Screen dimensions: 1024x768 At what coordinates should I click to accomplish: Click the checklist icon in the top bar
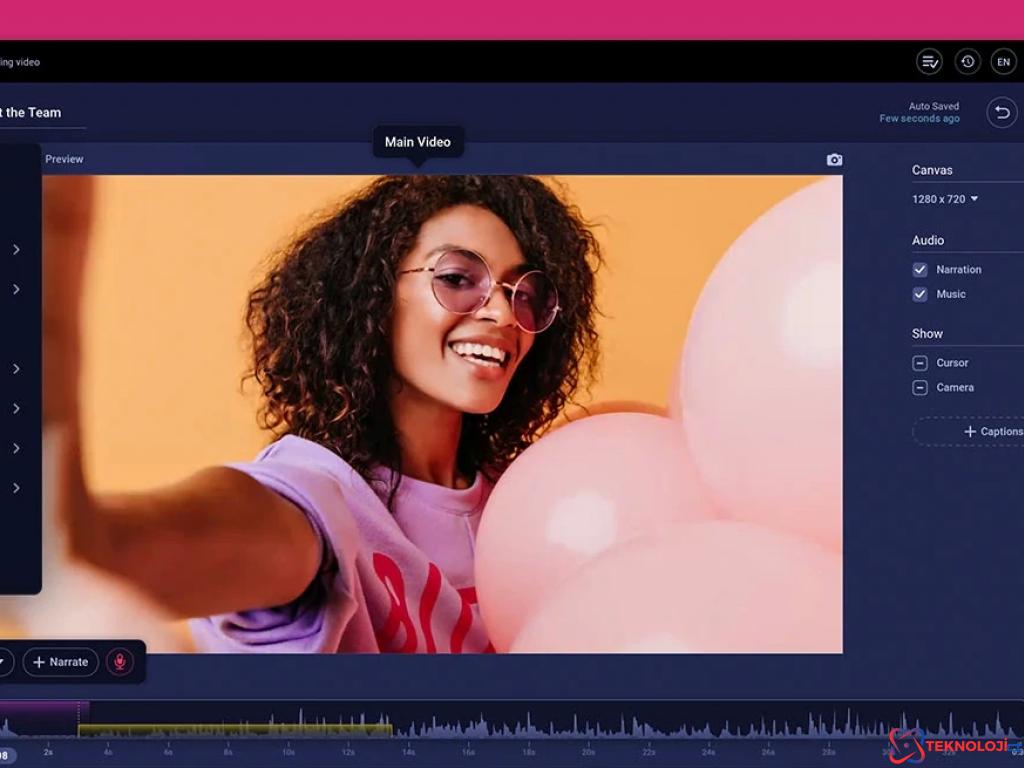(929, 61)
